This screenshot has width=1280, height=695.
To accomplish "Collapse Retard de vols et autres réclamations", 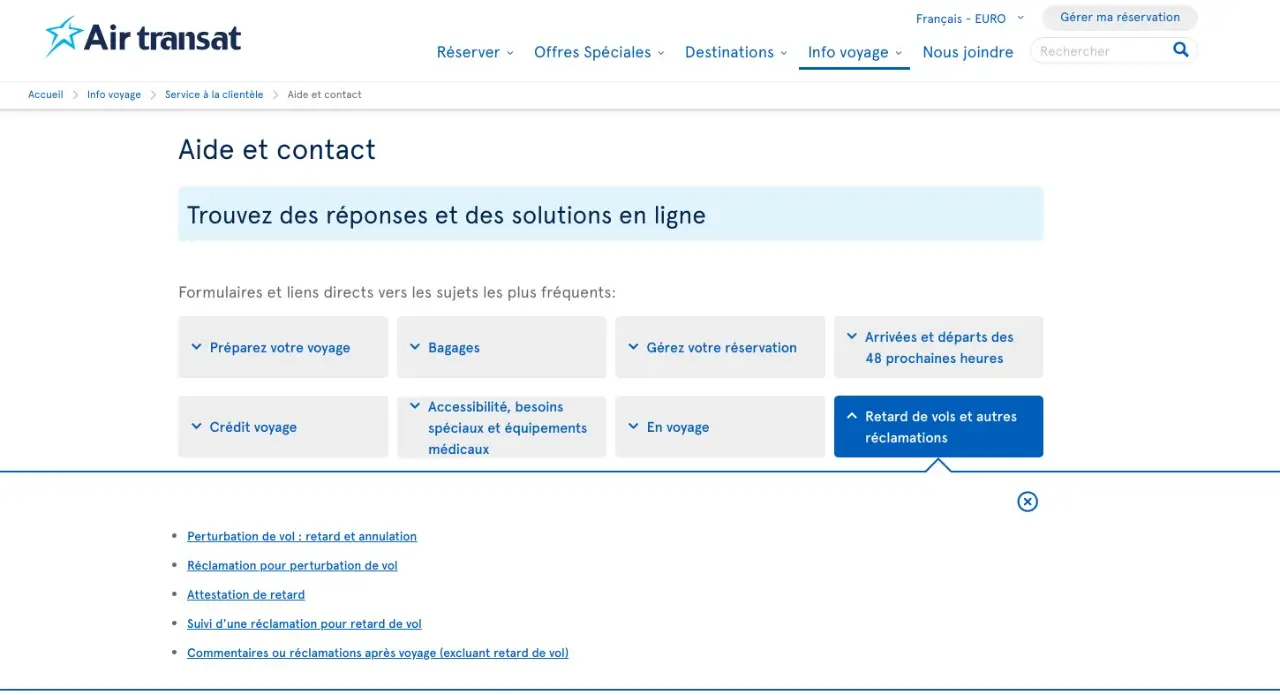I will coord(939,427).
